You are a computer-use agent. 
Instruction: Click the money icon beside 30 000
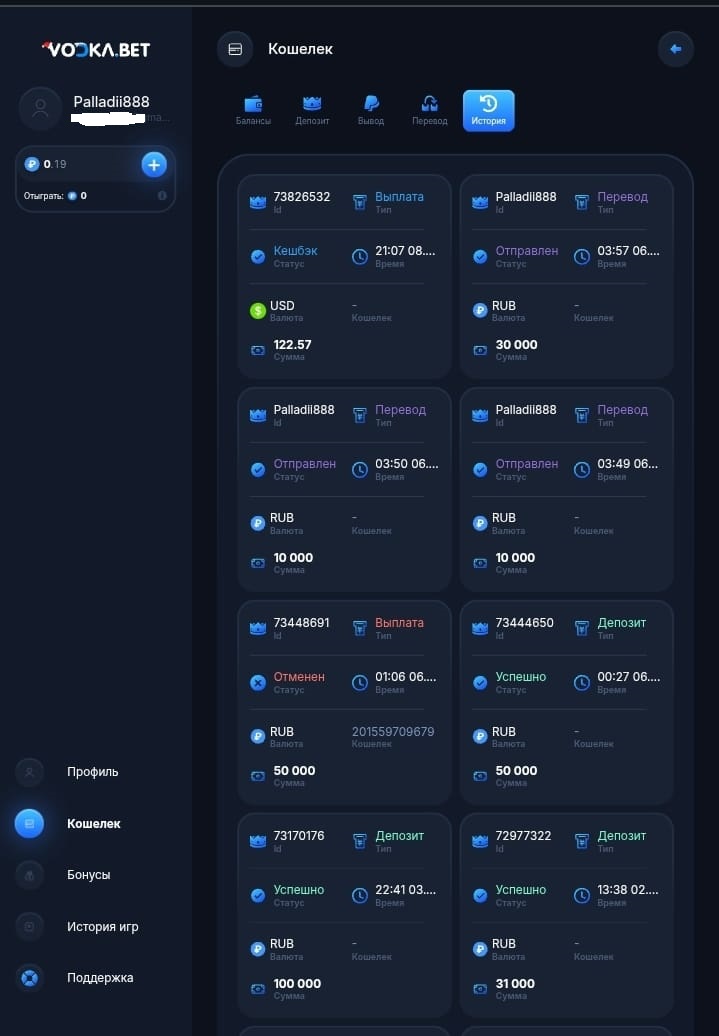click(x=480, y=350)
